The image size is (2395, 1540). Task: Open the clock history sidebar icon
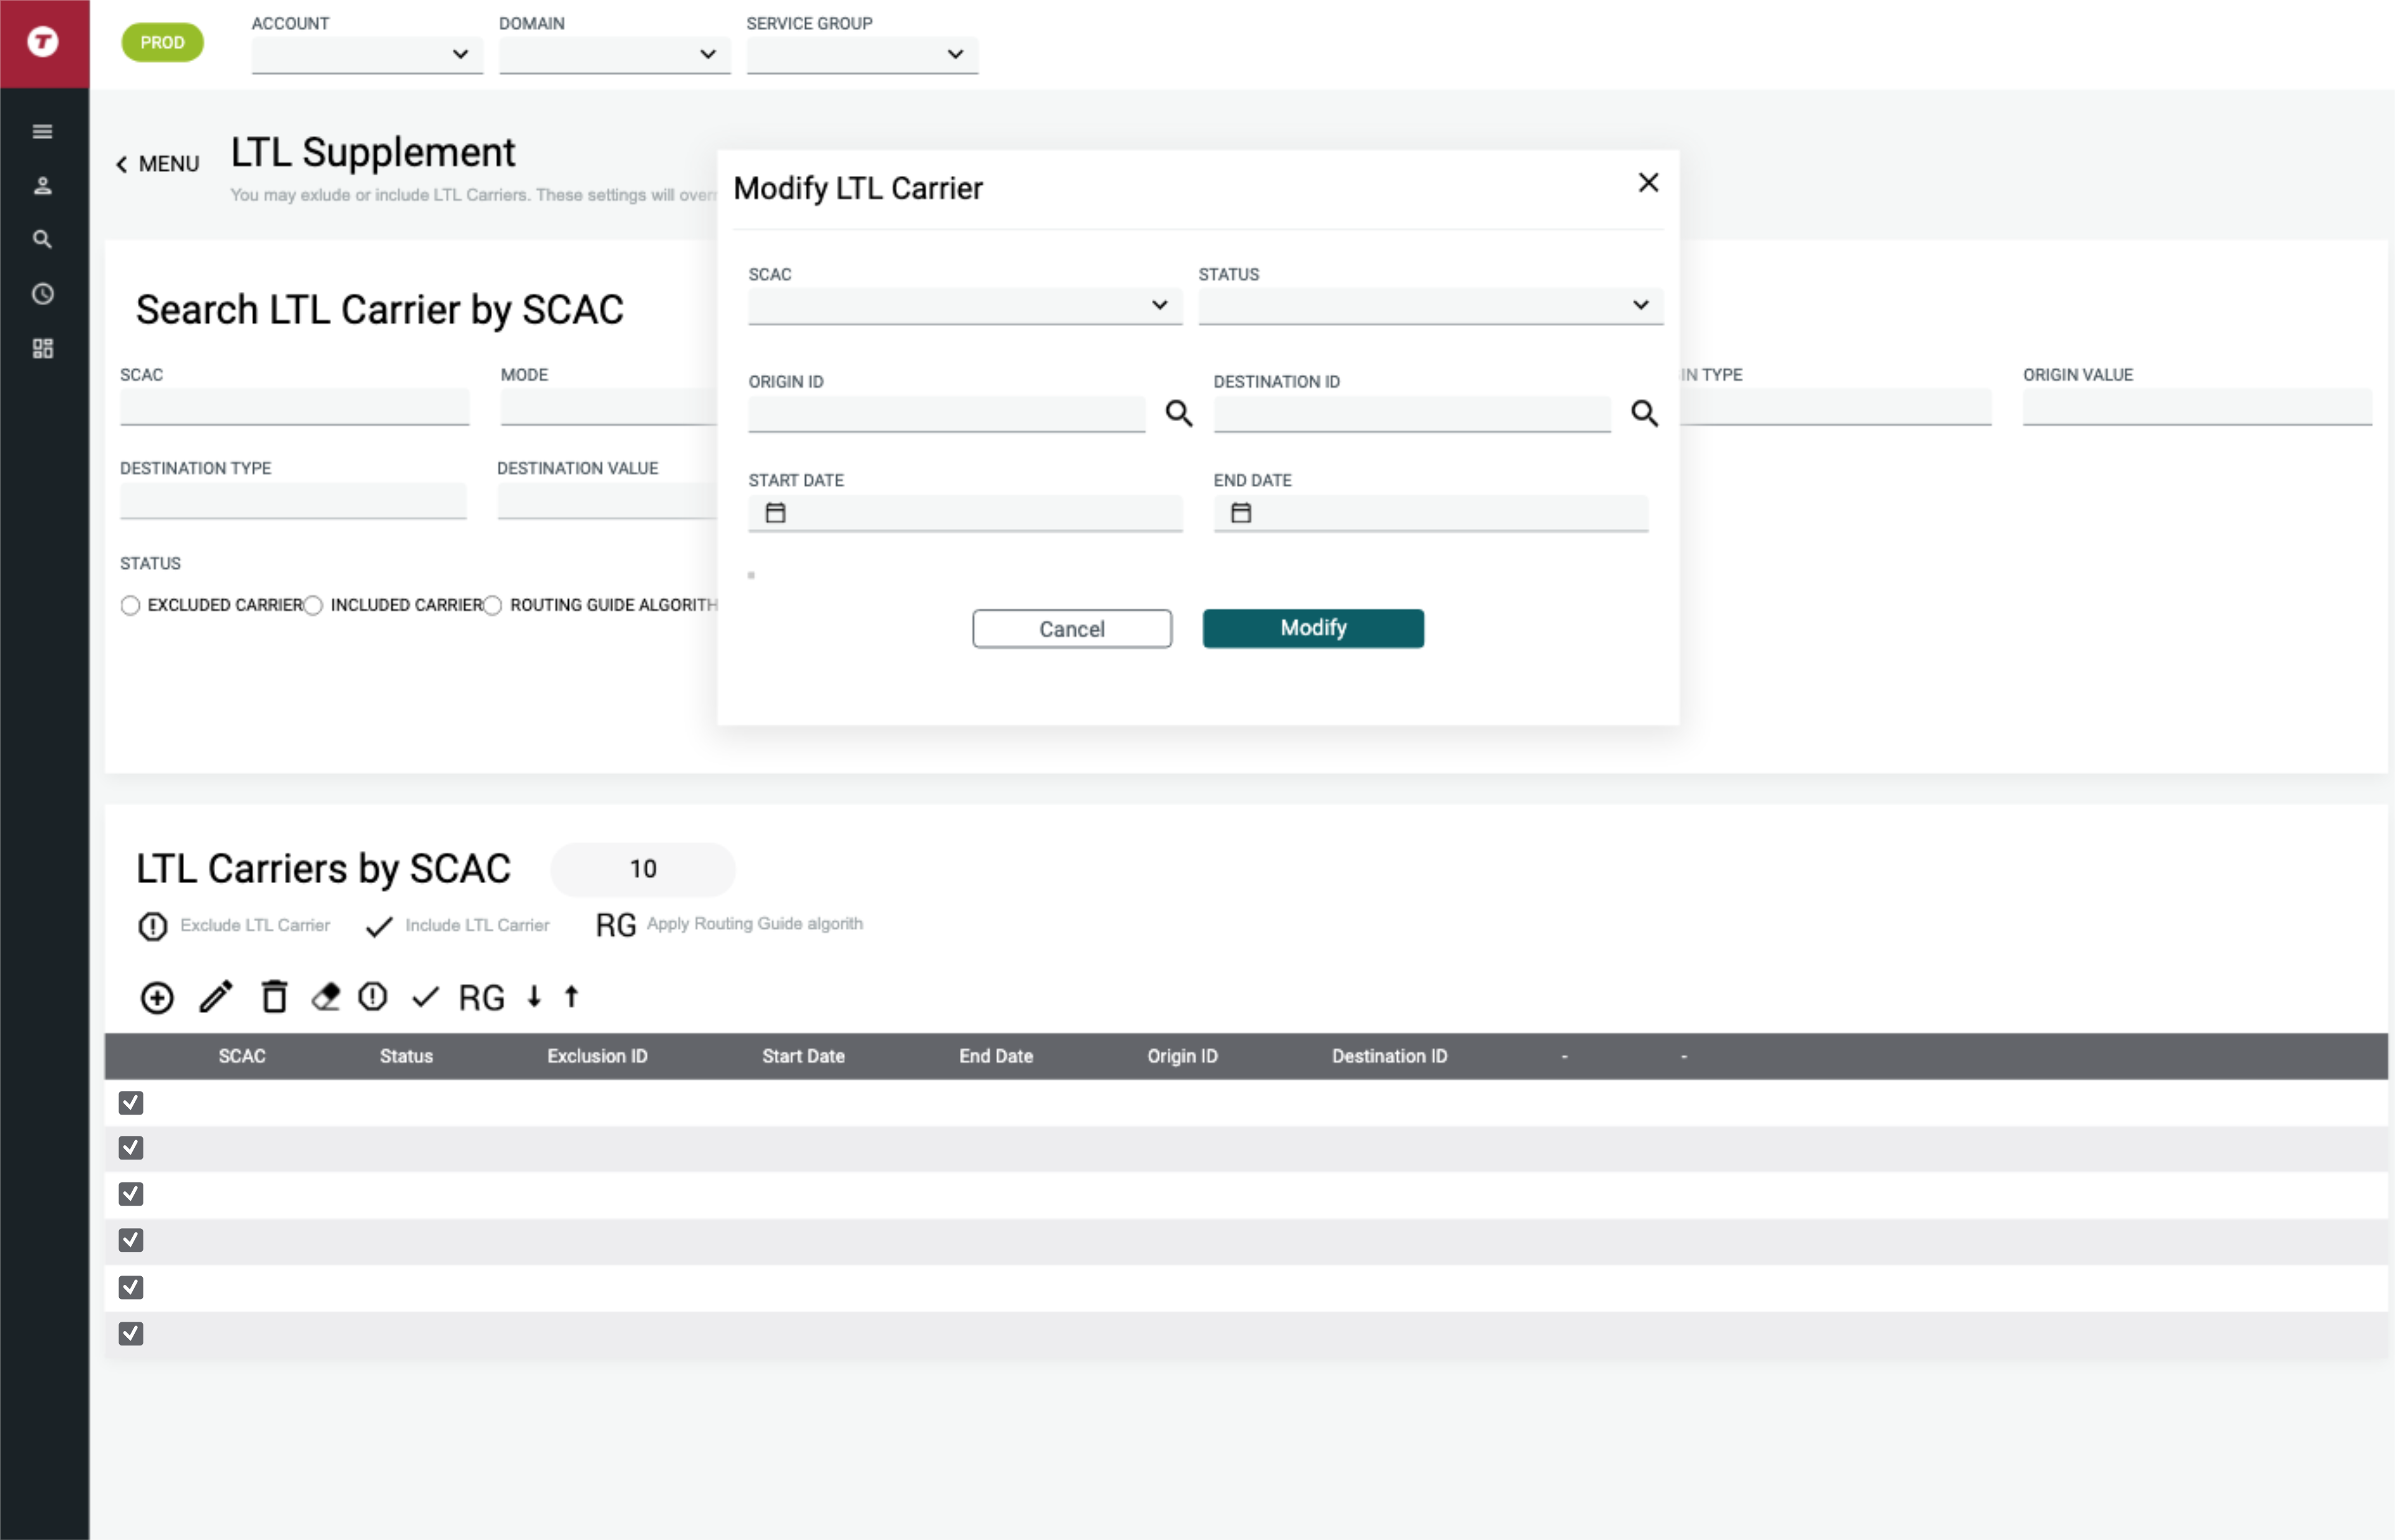point(42,294)
